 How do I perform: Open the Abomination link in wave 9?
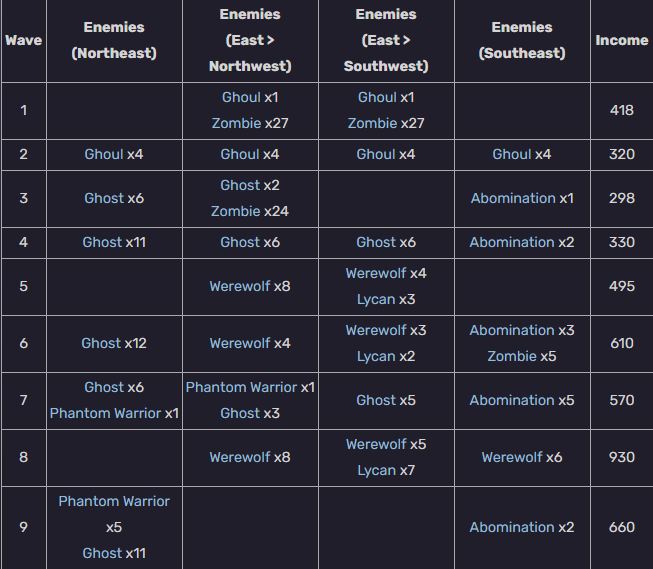click(x=512, y=527)
